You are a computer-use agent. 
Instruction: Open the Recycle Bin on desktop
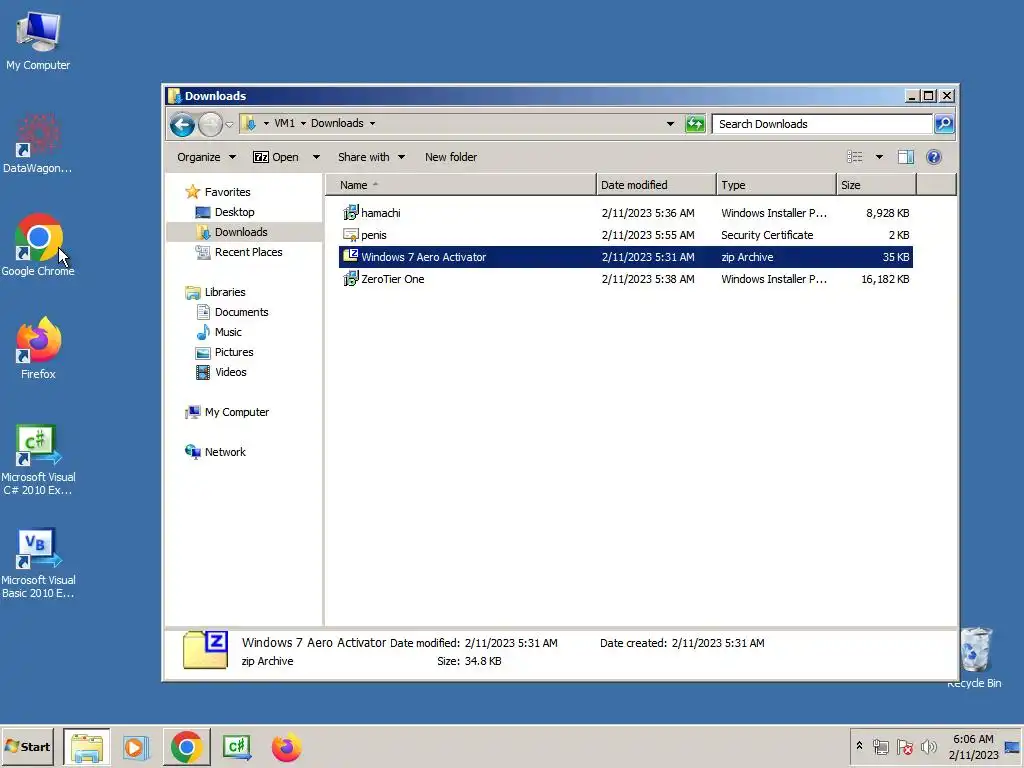[974, 657]
